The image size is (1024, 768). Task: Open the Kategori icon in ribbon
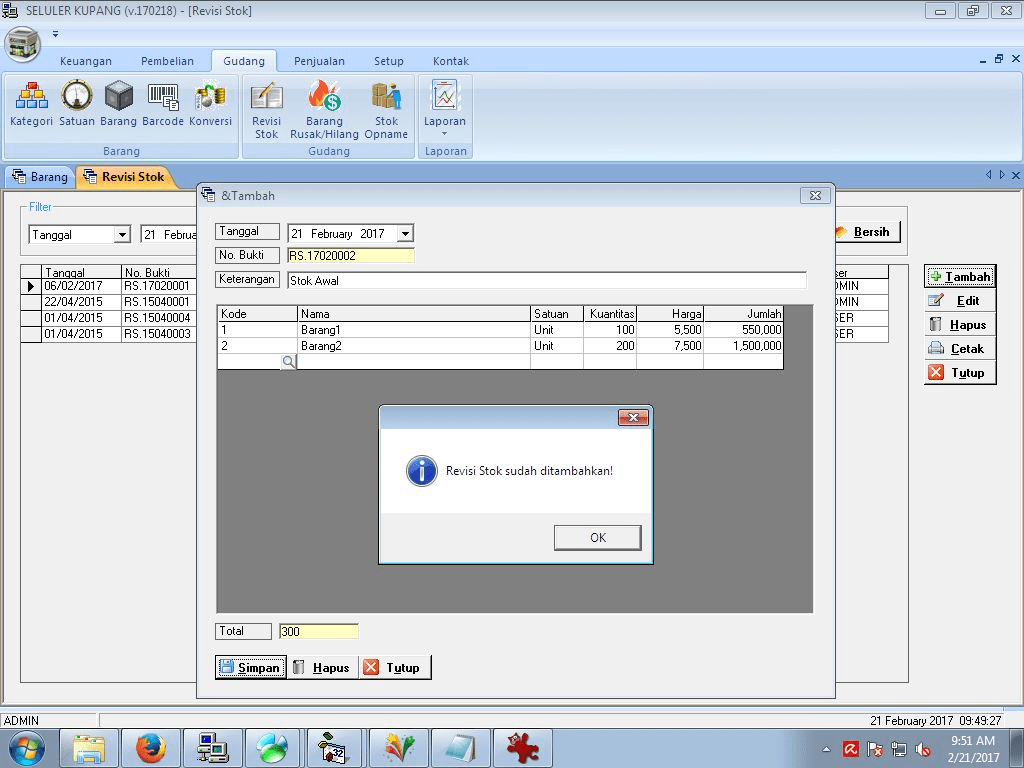(x=31, y=104)
